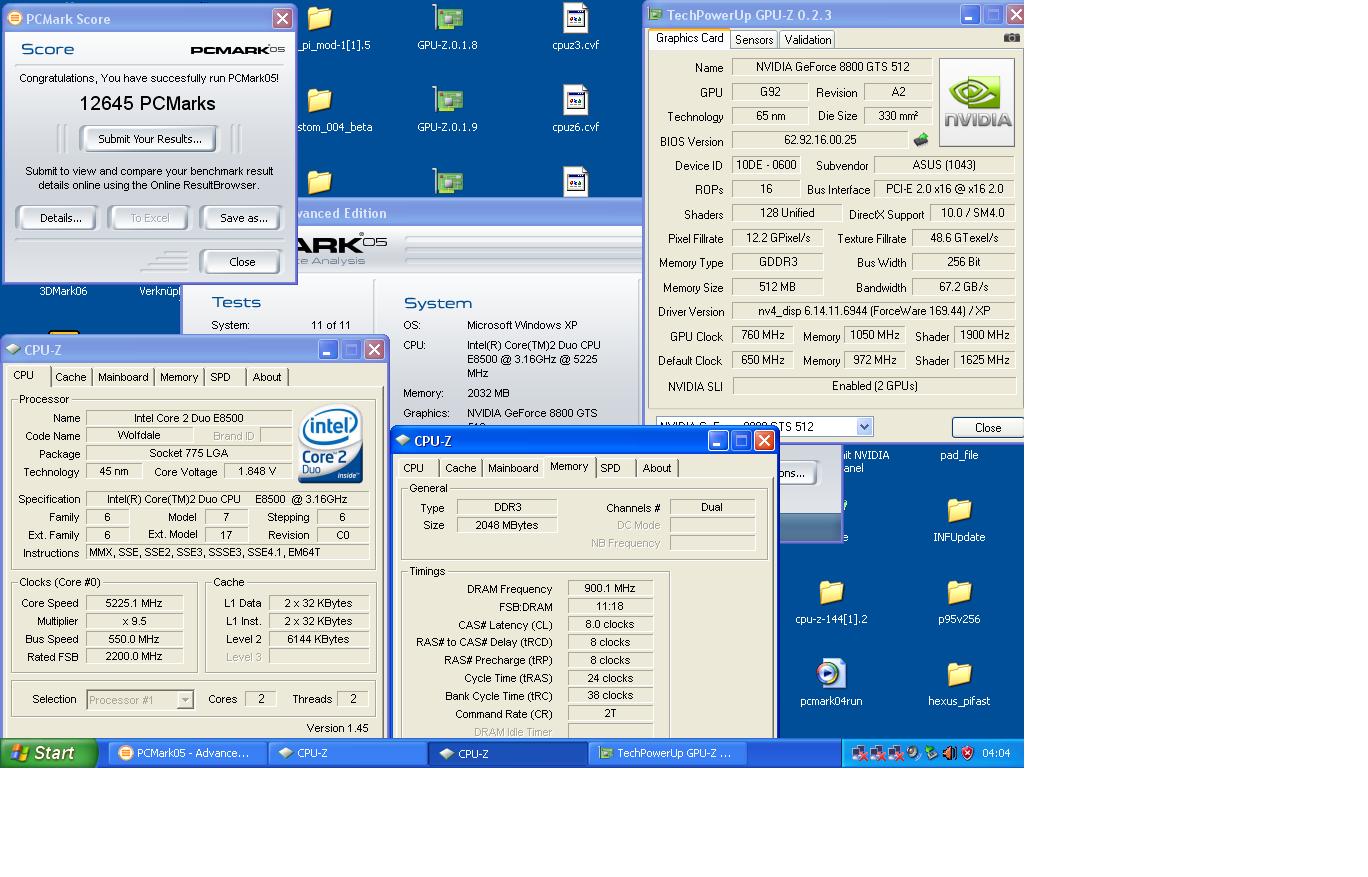Click the 12645 PCMarks score text

coord(147,104)
